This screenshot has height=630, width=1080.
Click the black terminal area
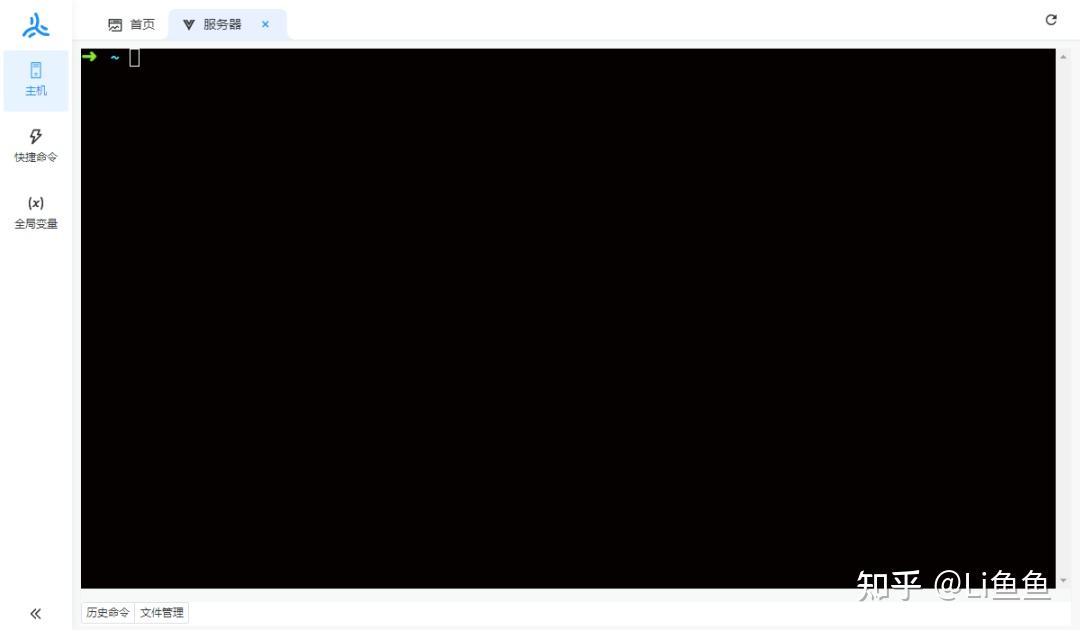pyautogui.click(x=568, y=318)
